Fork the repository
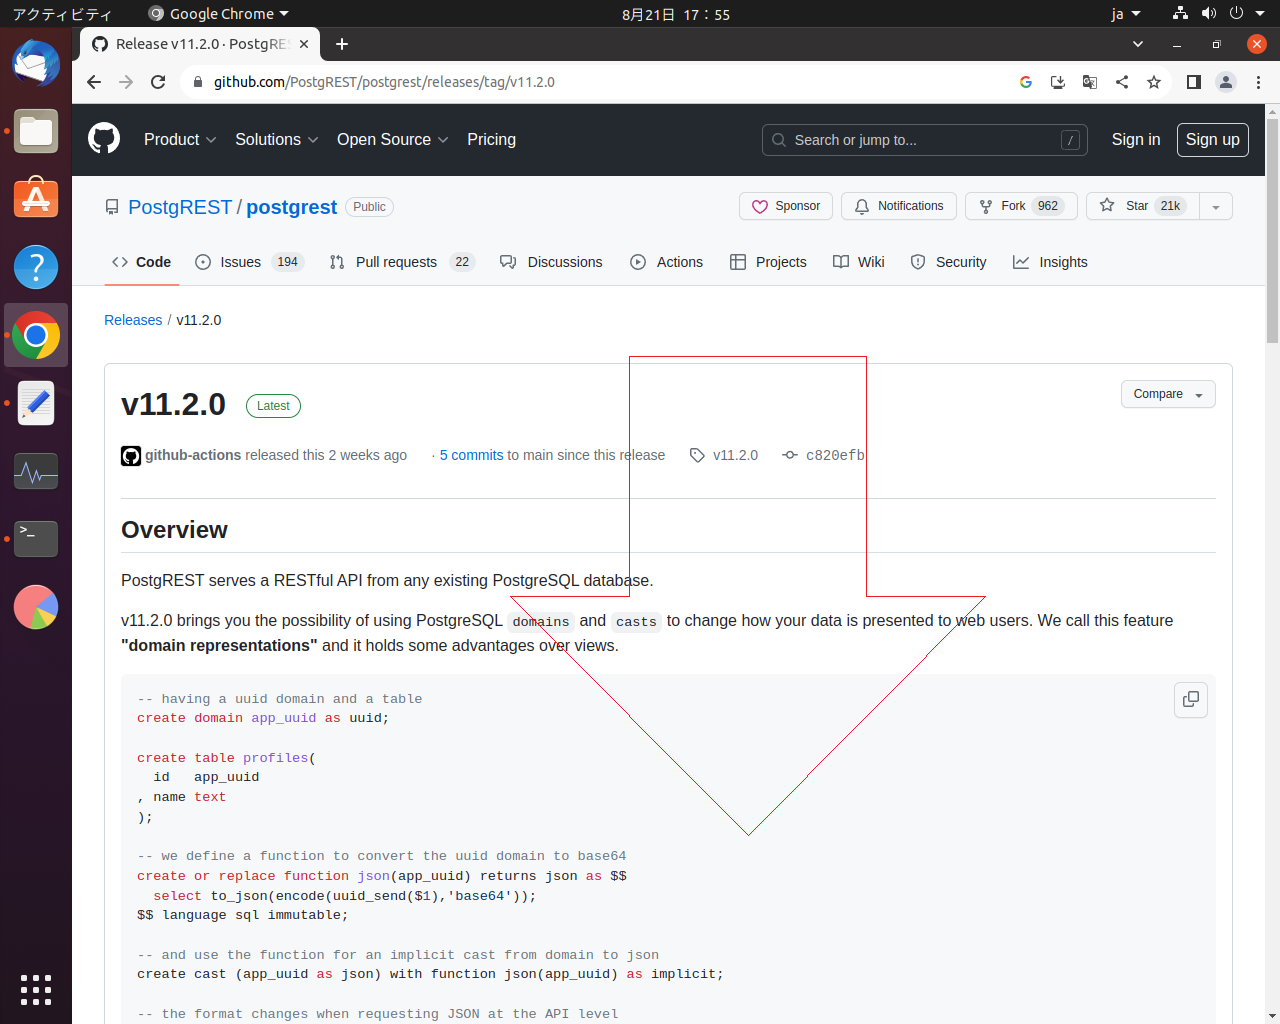This screenshot has height=1024, width=1280. tap(1021, 206)
